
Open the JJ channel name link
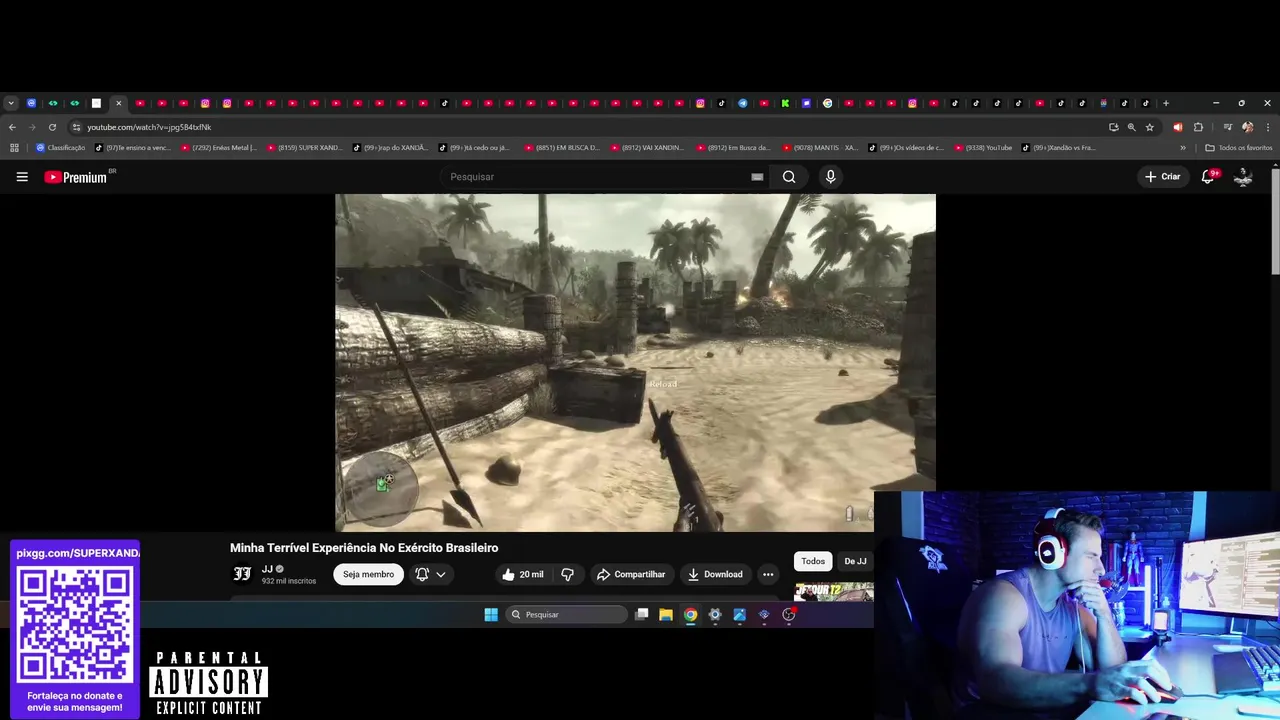pyautogui.click(x=267, y=569)
